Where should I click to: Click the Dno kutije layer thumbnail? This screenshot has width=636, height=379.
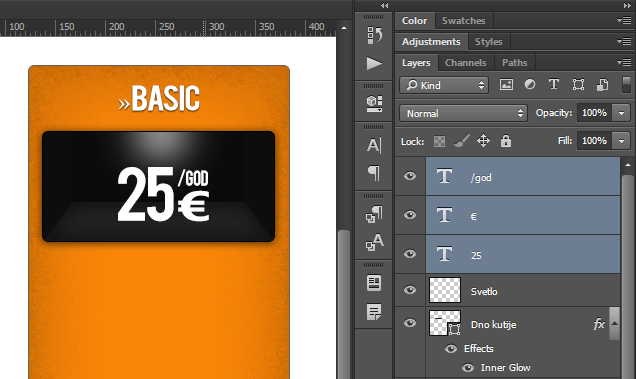click(445, 323)
